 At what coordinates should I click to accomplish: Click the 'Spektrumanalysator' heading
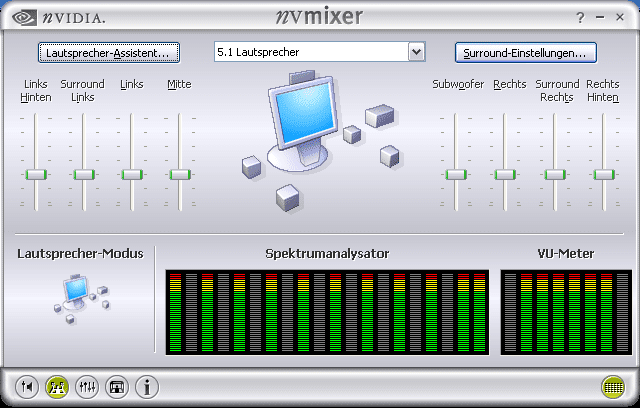pos(327,254)
